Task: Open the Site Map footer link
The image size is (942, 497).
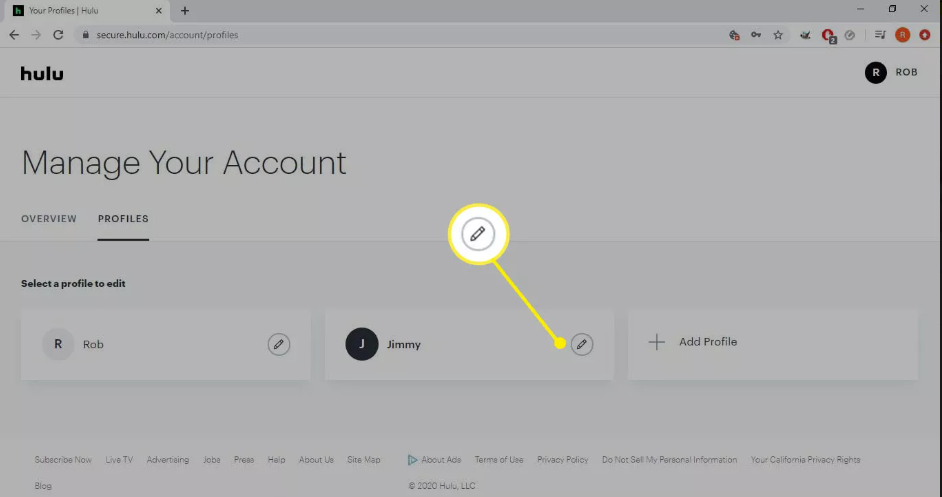Action: pyautogui.click(x=363, y=460)
